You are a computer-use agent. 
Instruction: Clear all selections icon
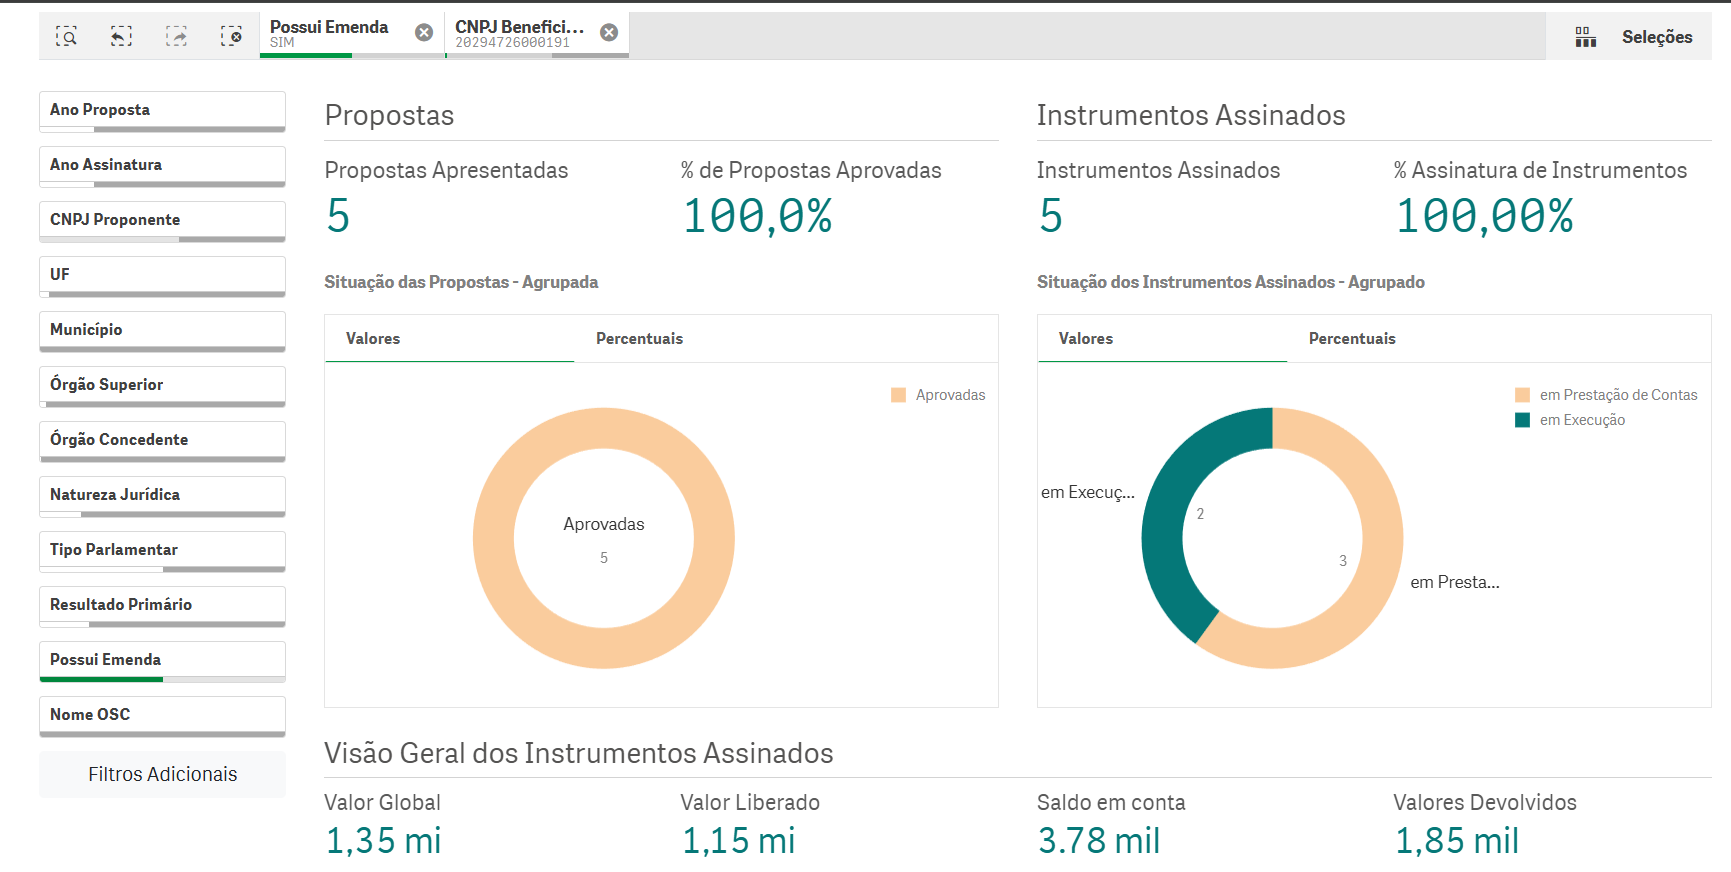(231, 37)
